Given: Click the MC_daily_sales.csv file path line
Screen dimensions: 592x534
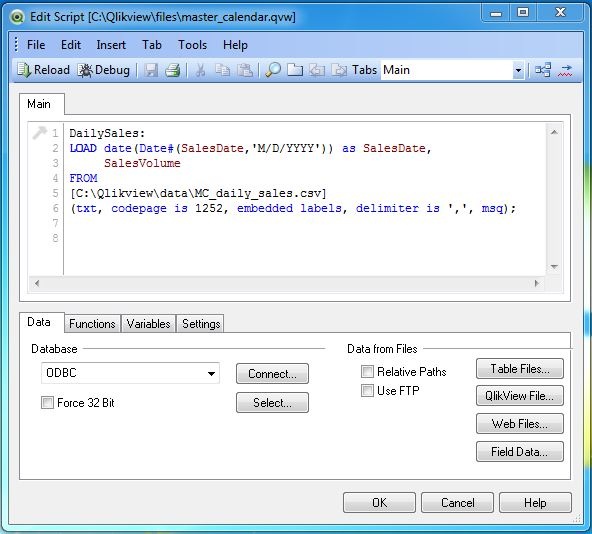Looking at the screenshot, I should coord(198,193).
